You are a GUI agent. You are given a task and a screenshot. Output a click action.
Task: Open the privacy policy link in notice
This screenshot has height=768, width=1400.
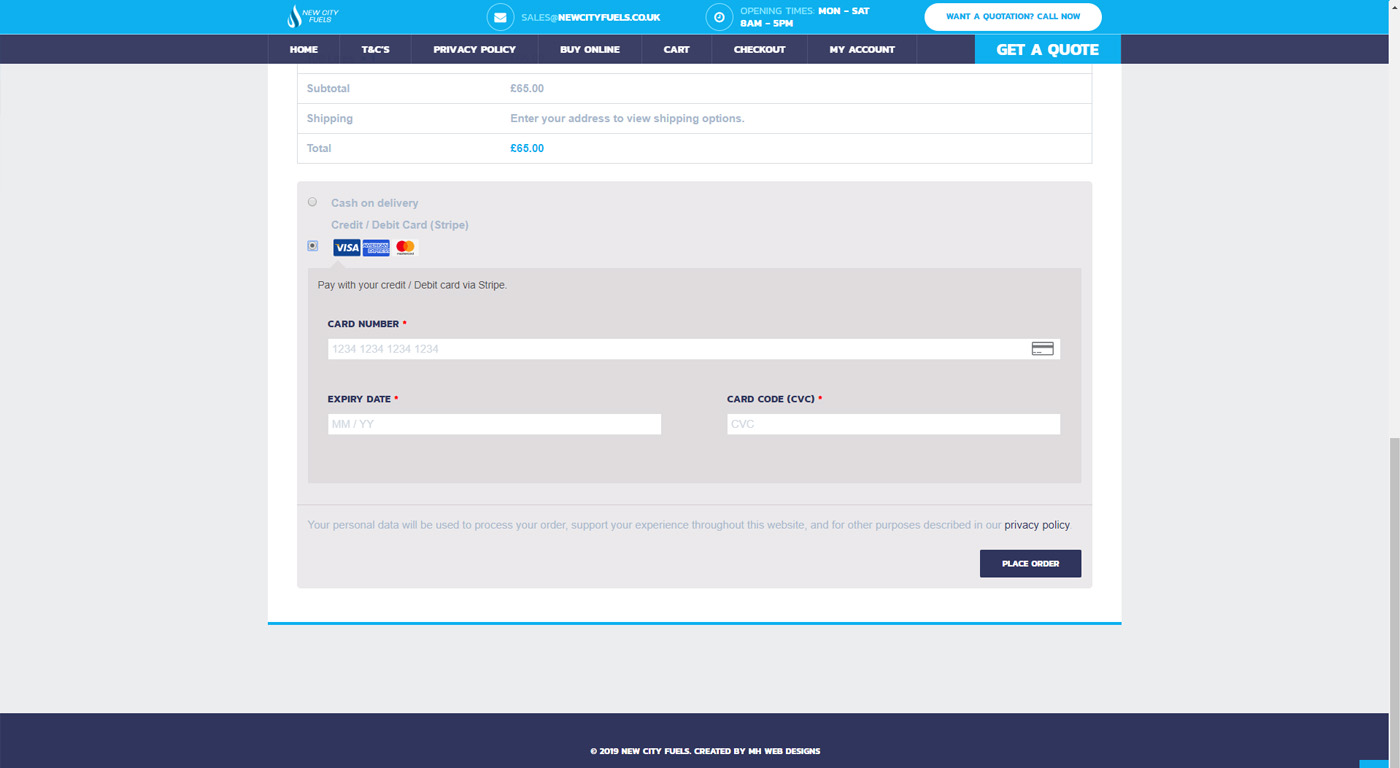pos(1036,525)
